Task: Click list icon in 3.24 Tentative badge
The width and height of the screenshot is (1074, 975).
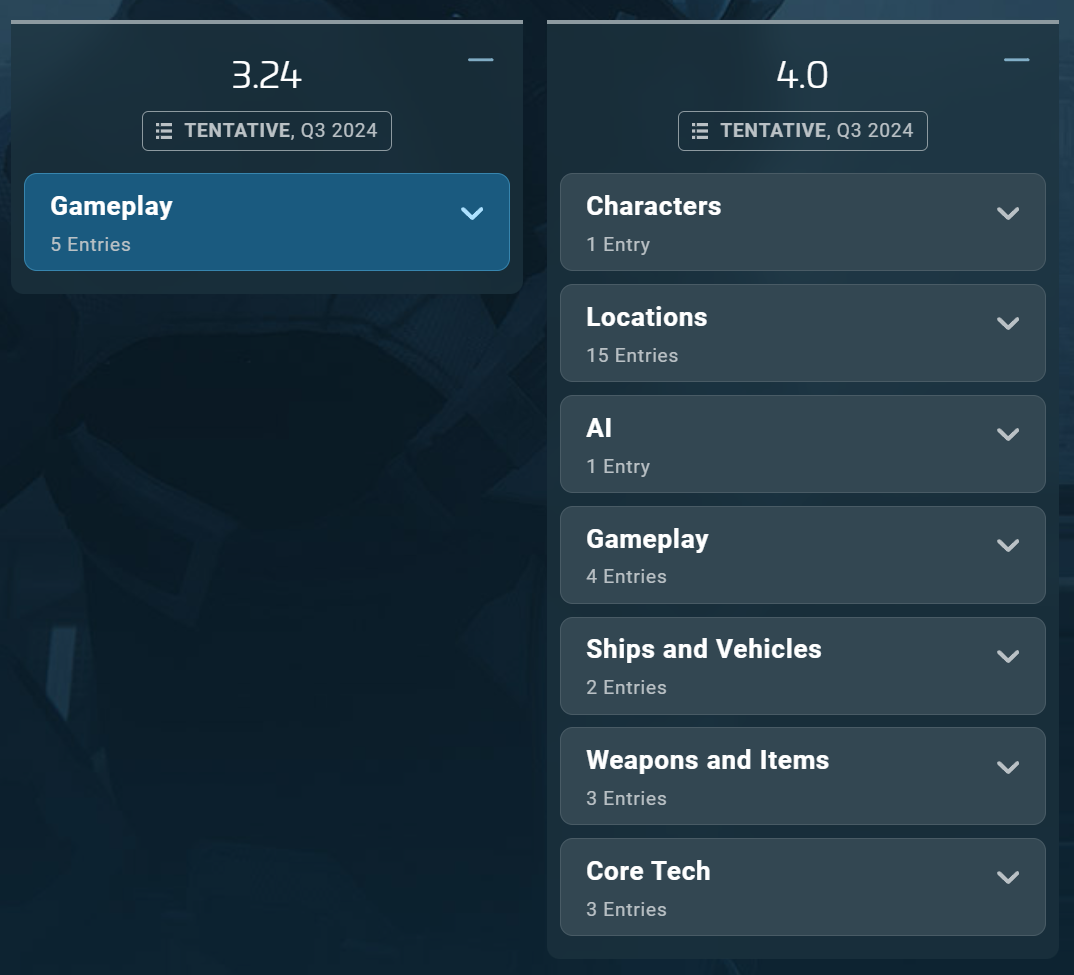Action: coord(164,131)
